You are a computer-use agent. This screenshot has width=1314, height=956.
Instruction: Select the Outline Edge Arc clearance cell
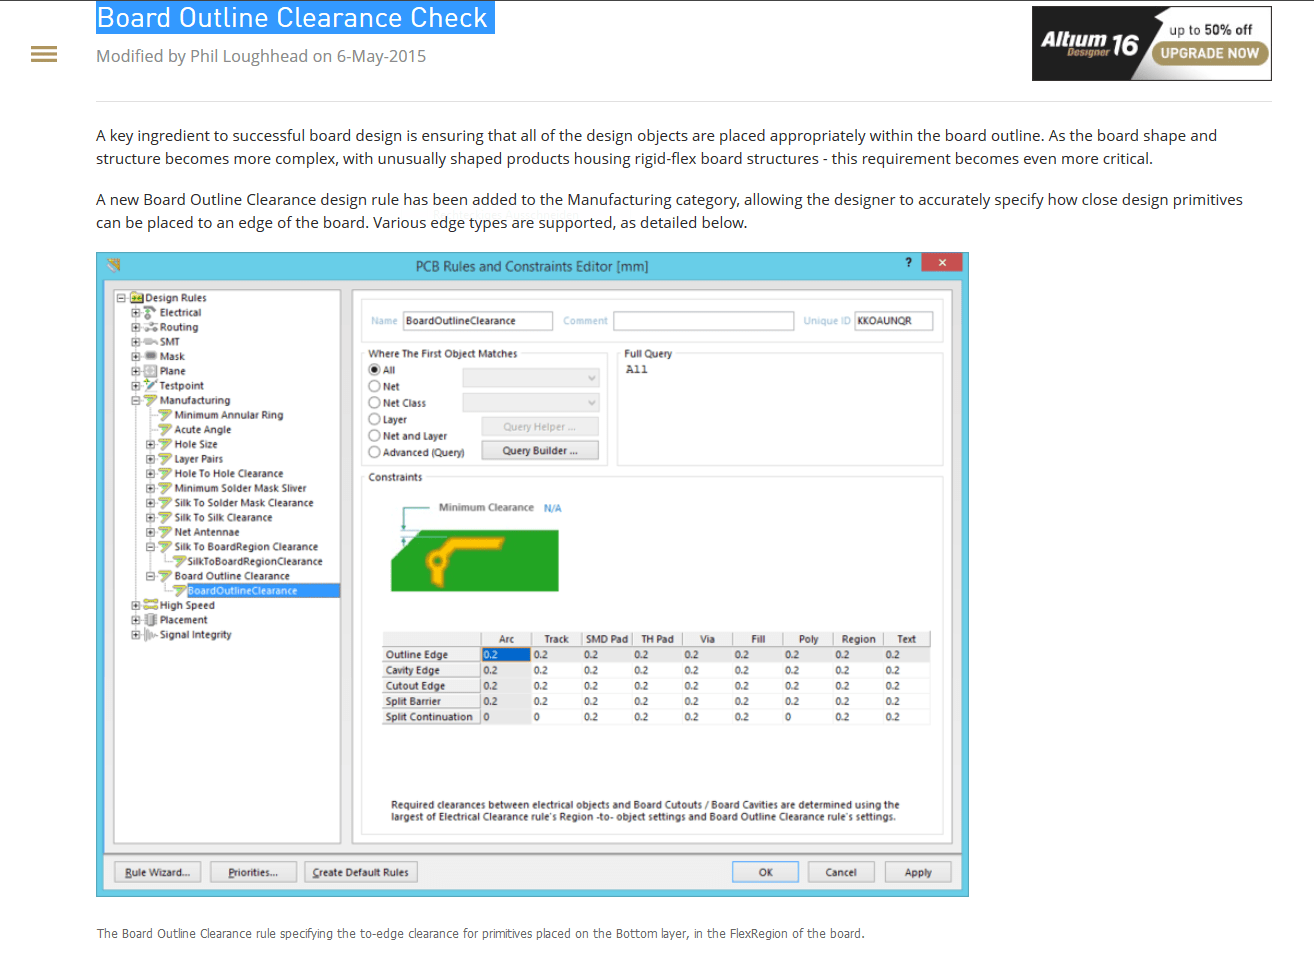click(x=506, y=654)
